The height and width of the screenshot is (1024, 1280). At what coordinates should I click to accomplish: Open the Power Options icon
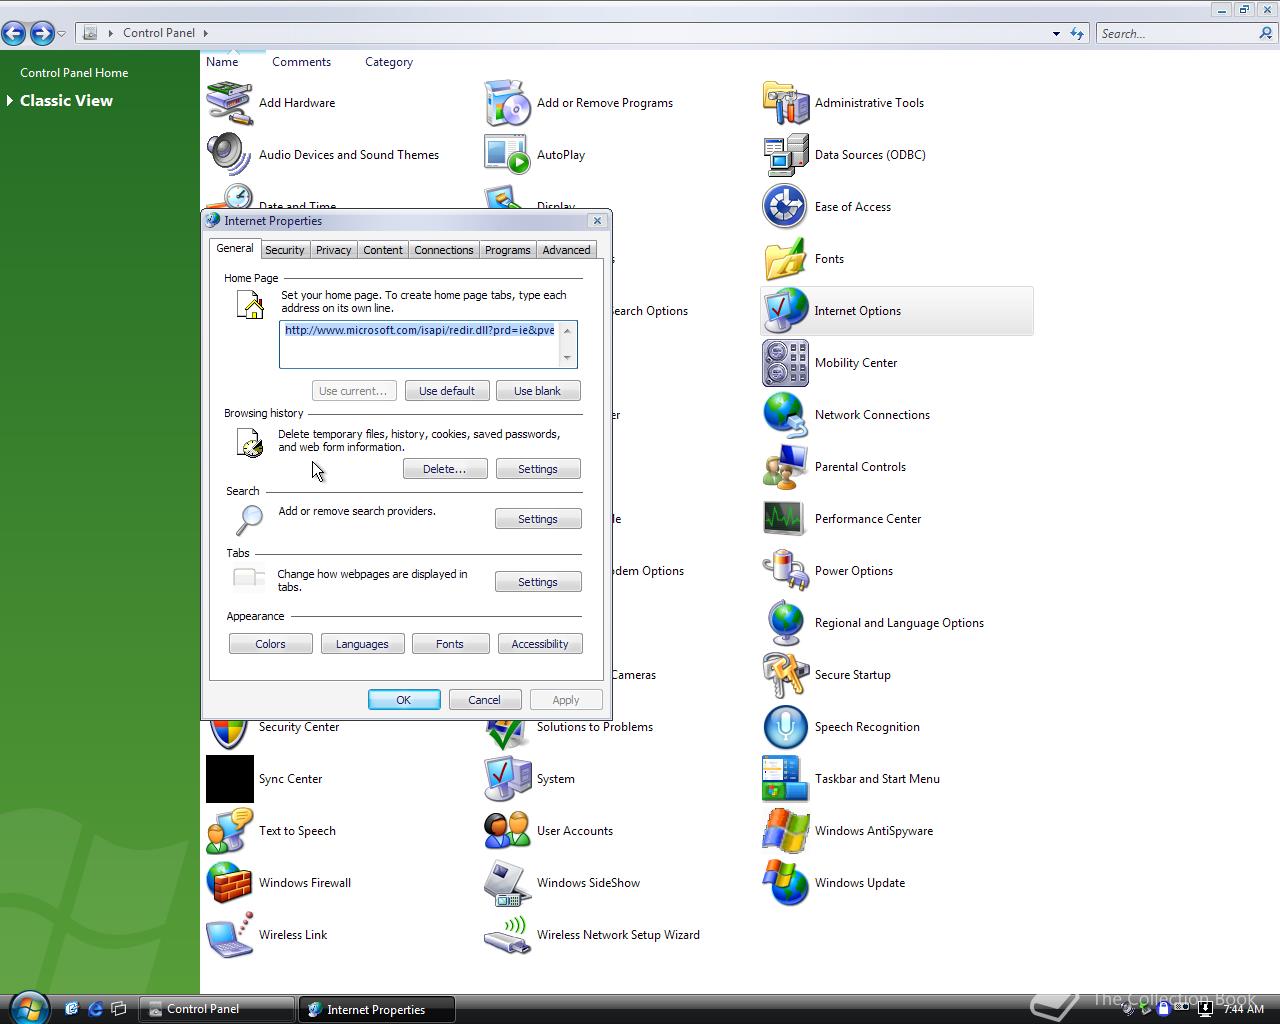tap(785, 571)
